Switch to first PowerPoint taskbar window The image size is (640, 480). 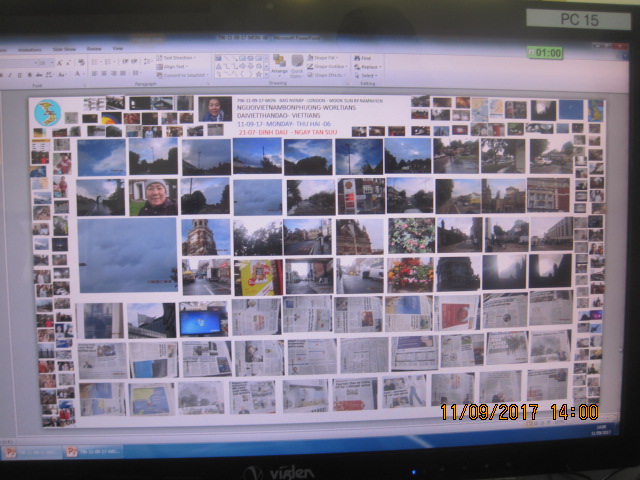tap(31, 452)
